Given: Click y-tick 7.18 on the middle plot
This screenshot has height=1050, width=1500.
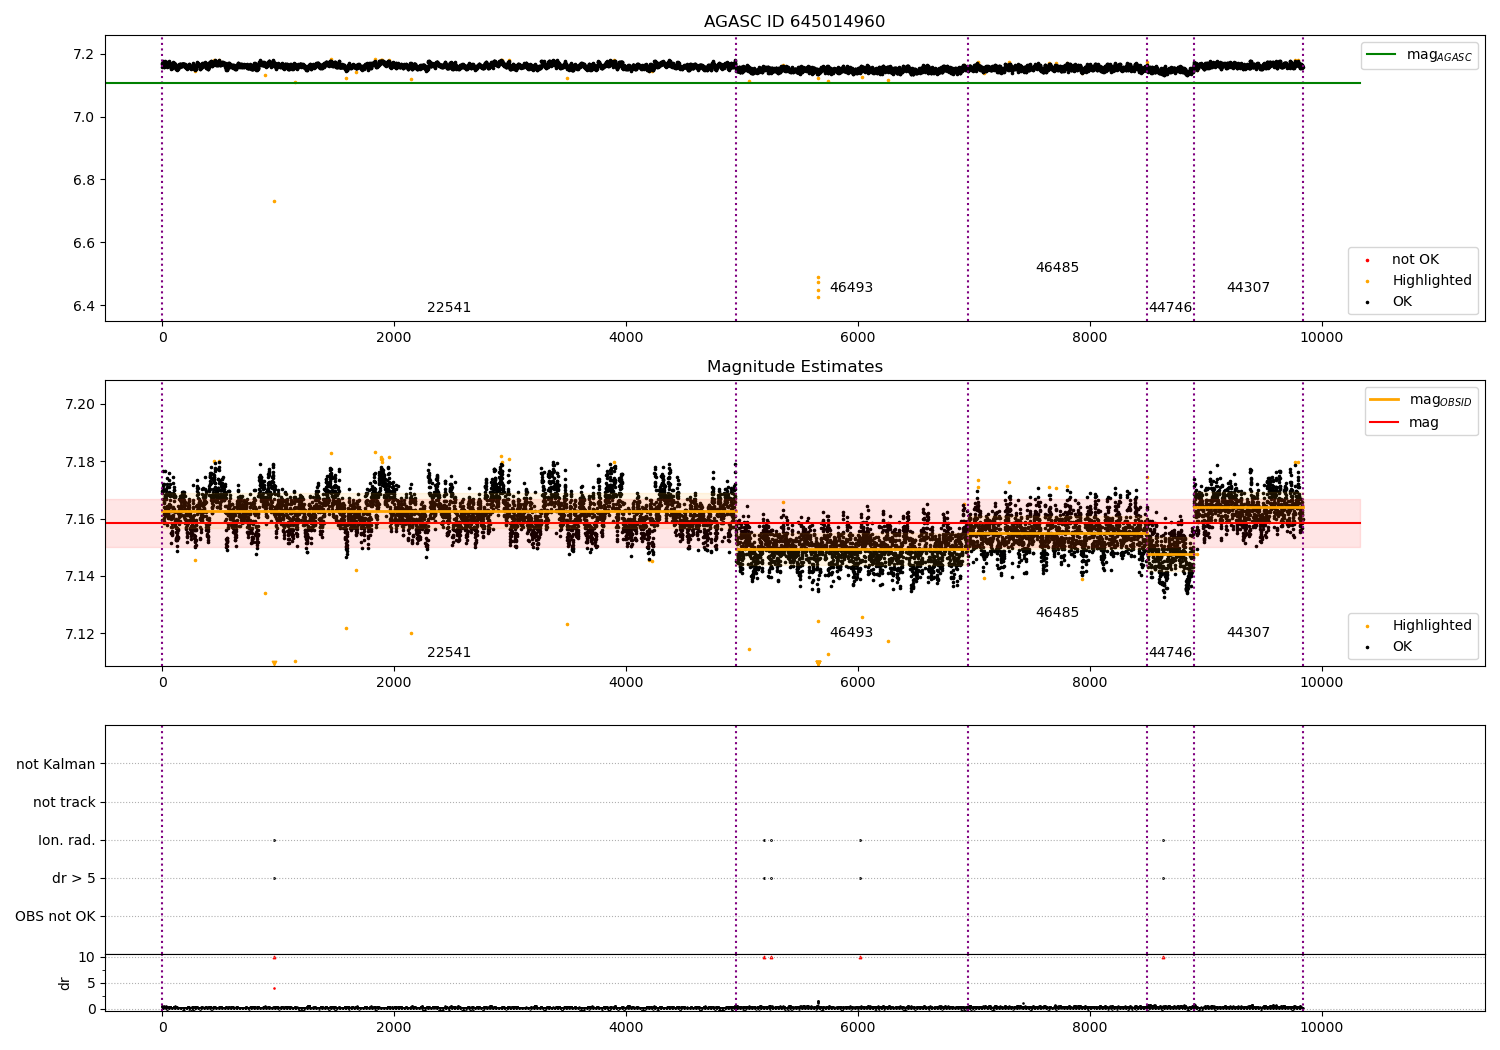Looking at the screenshot, I should click(x=81, y=463).
